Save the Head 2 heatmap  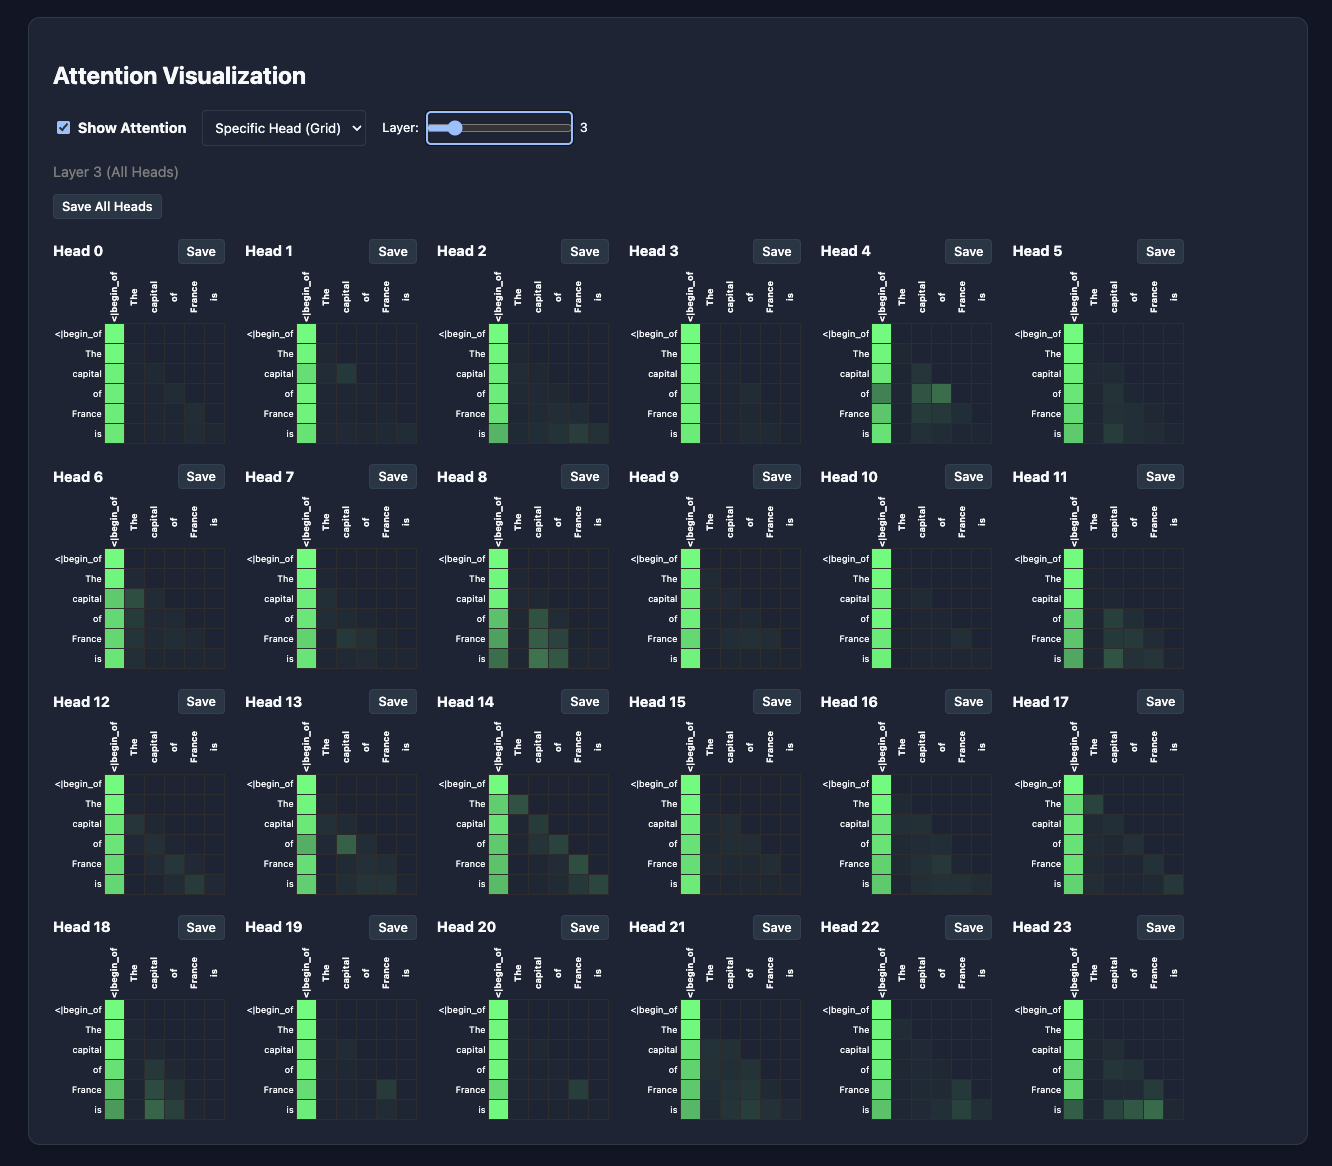(585, 251)
